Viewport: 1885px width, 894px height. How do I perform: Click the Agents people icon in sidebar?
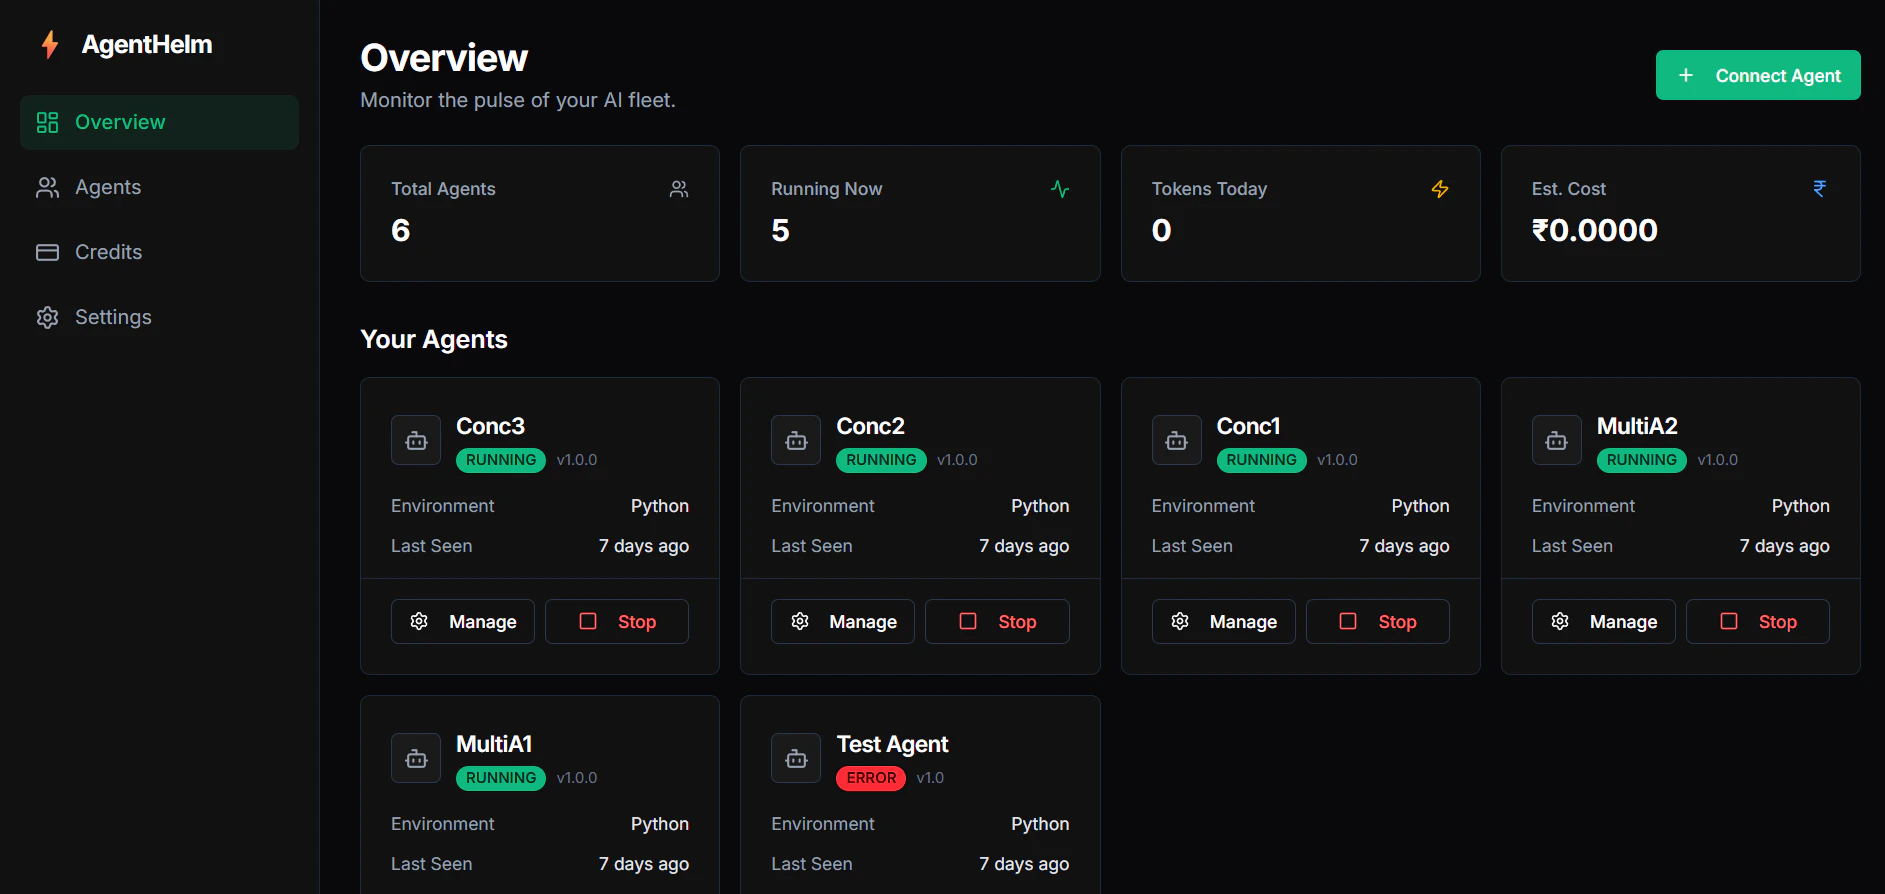coord(47,187)
